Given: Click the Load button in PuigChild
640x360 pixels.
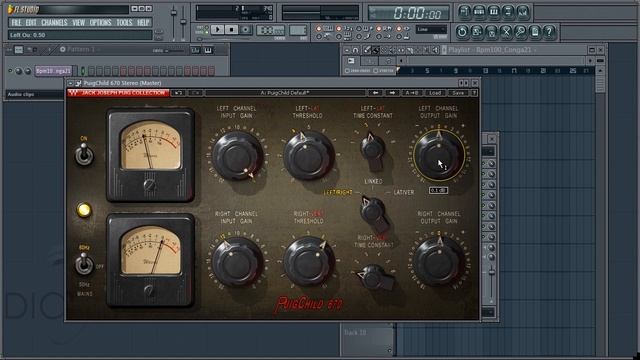Looking at the screenshot, I should coord(435,93).
